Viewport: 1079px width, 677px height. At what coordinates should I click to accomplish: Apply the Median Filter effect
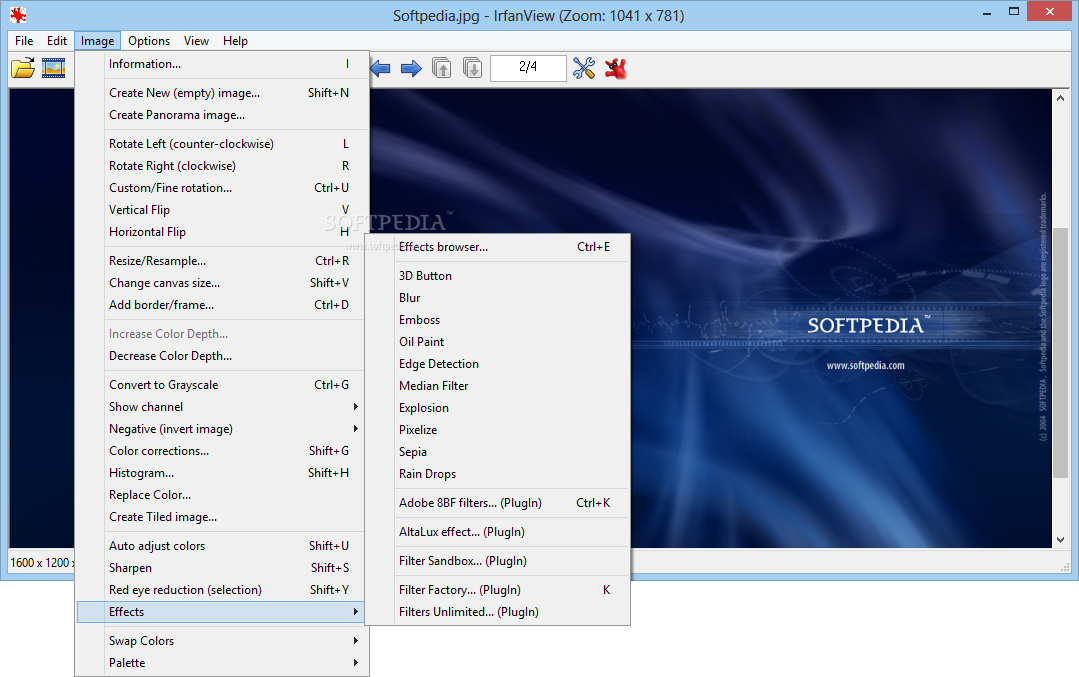(497, 386)
